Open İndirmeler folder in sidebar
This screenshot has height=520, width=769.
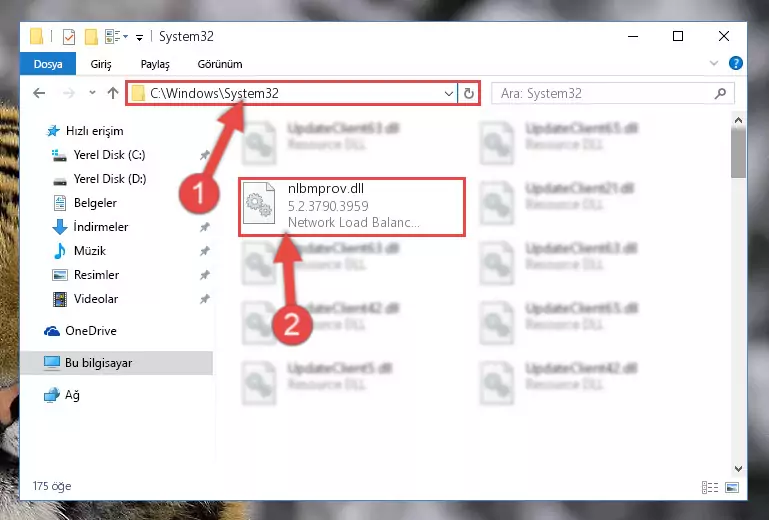[101, 227]
